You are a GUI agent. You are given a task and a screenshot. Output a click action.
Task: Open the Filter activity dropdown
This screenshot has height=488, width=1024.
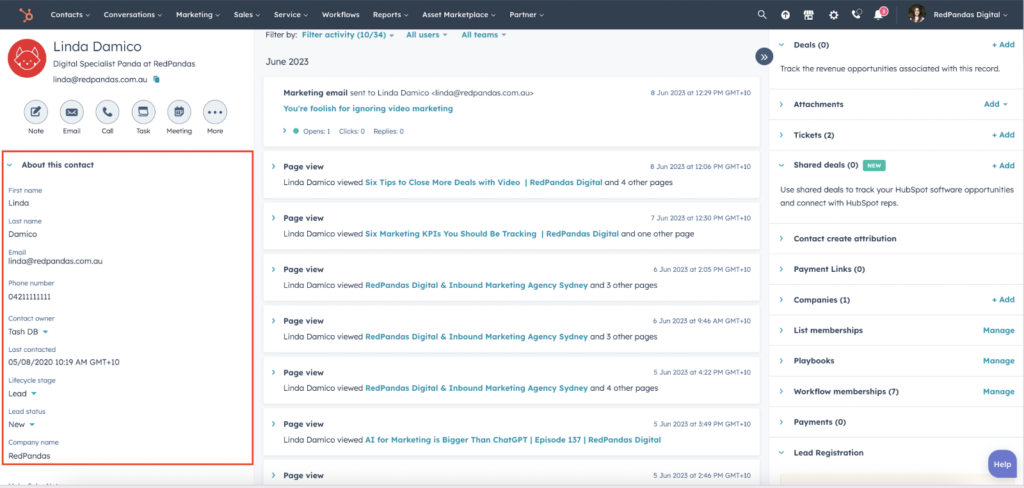(x=348, y=35)
